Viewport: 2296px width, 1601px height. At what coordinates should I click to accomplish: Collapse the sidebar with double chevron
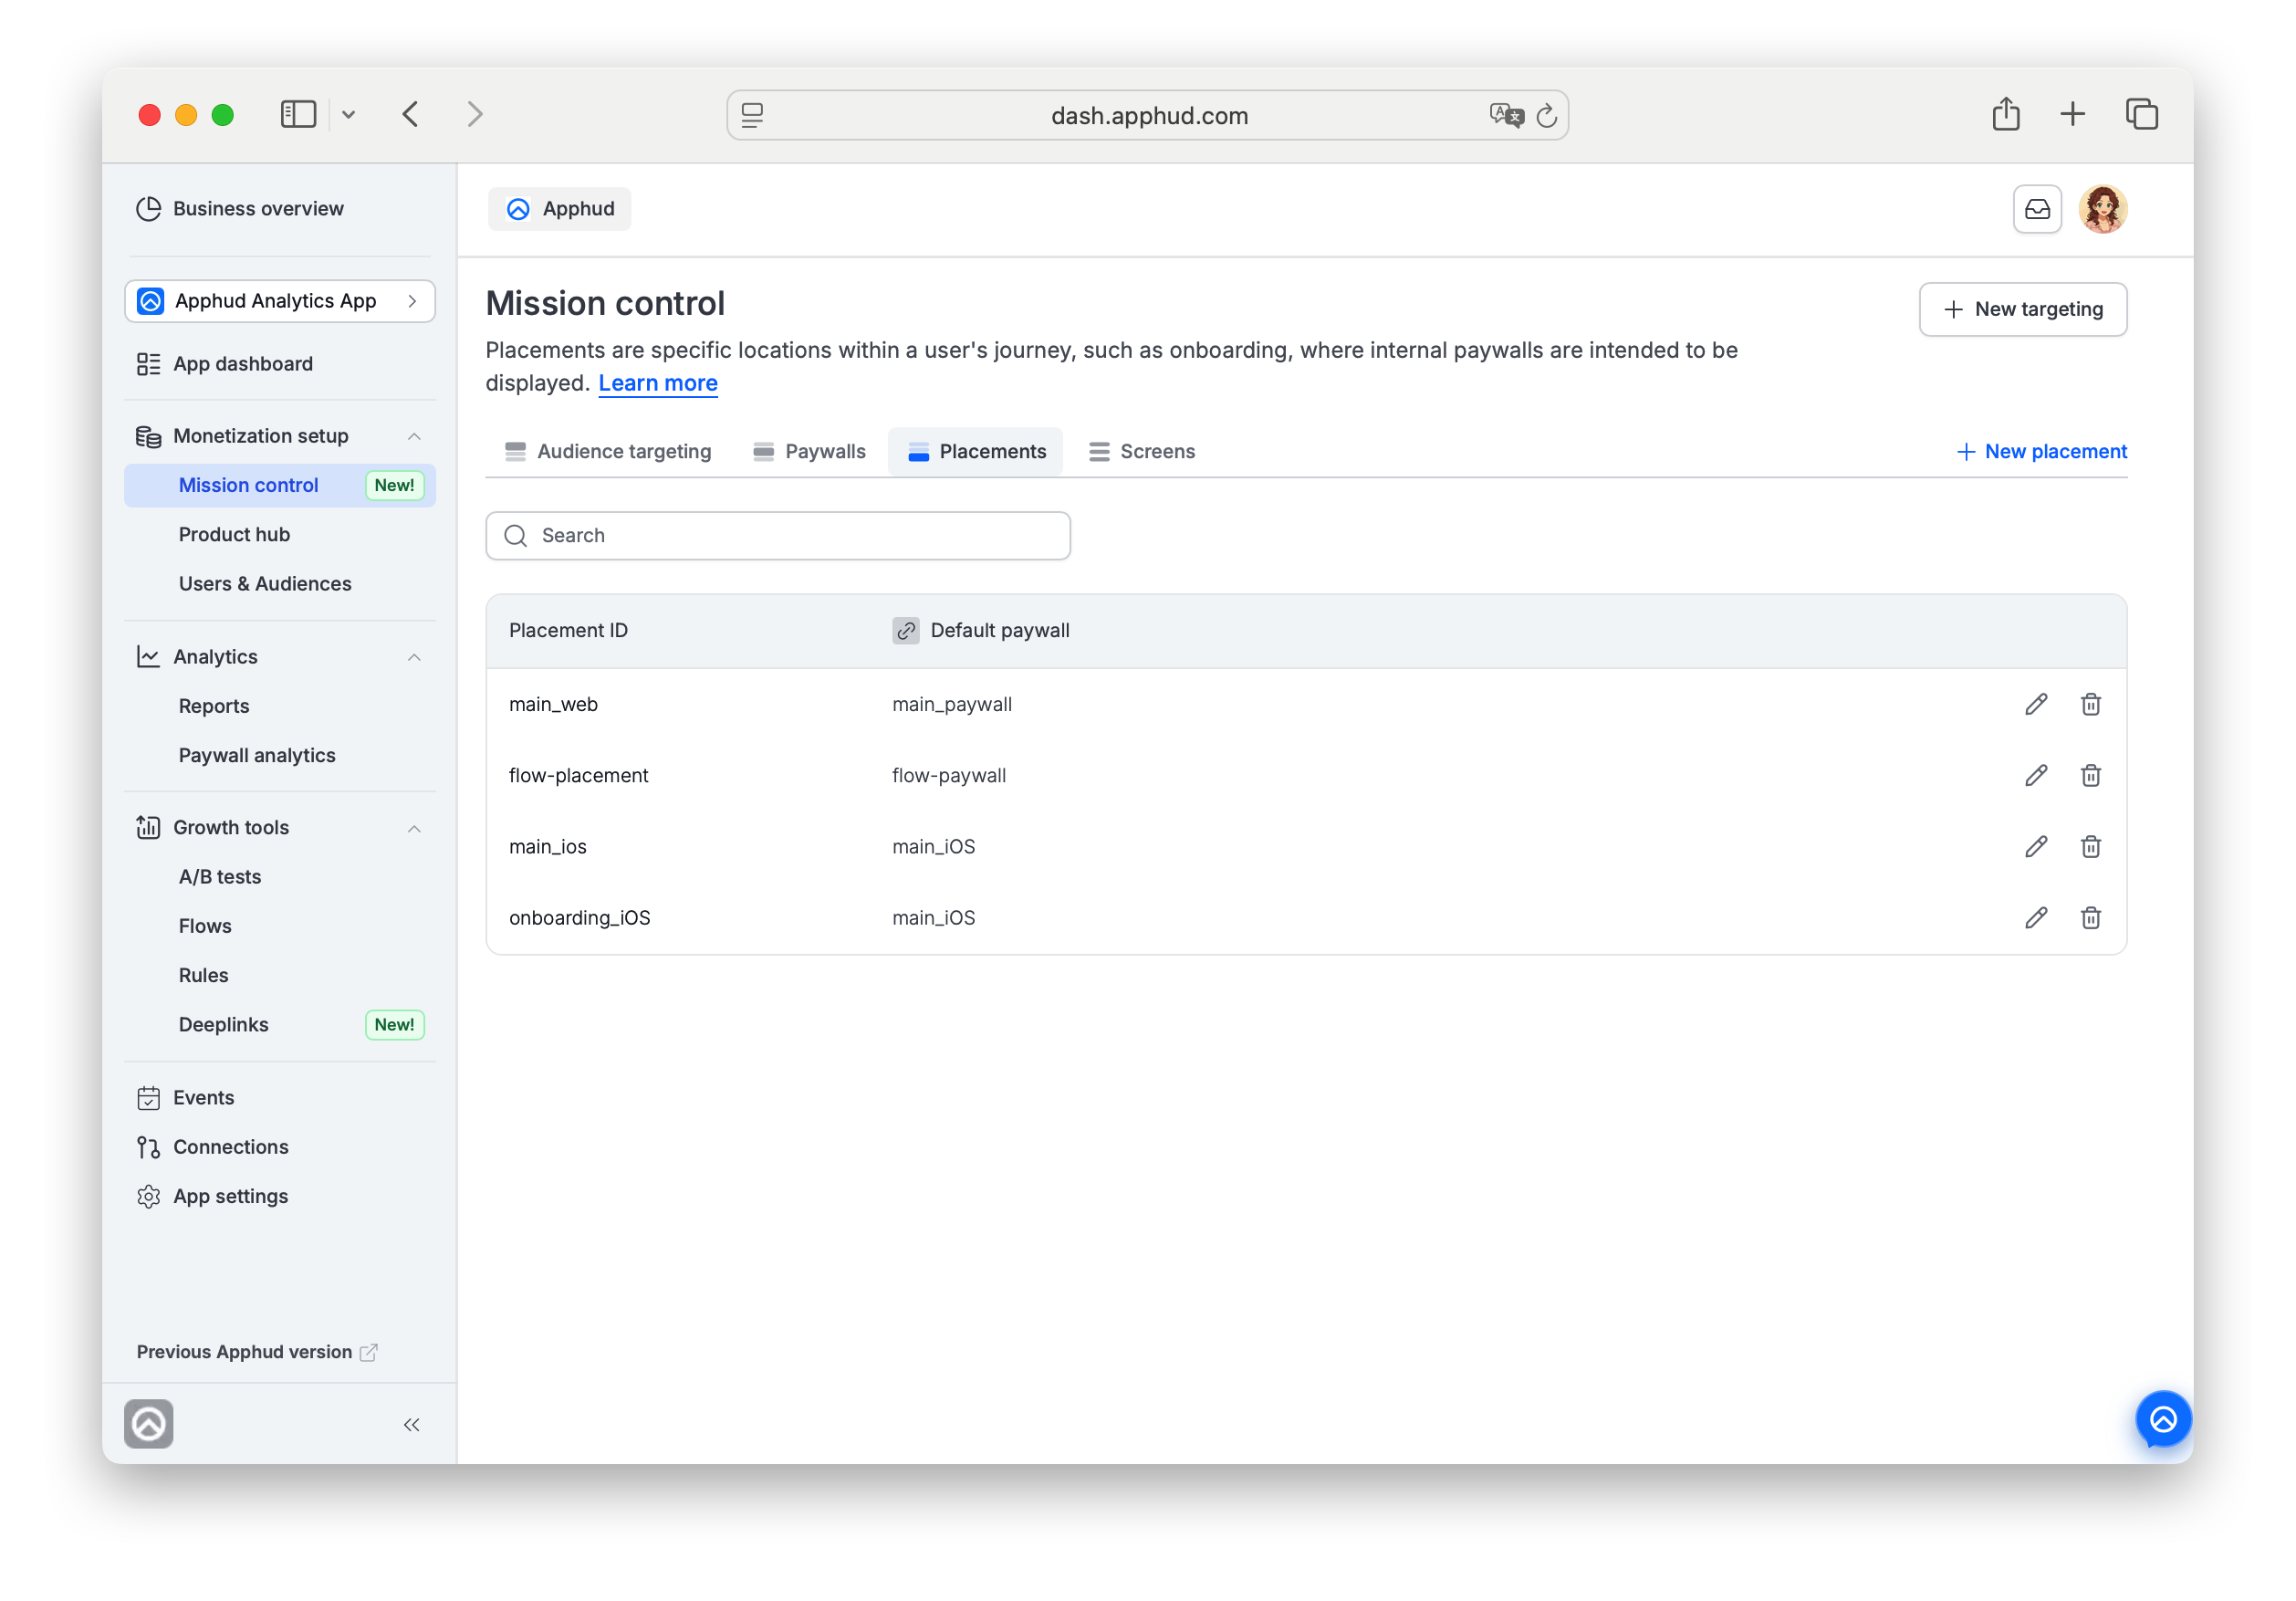tap(411, 1424)
